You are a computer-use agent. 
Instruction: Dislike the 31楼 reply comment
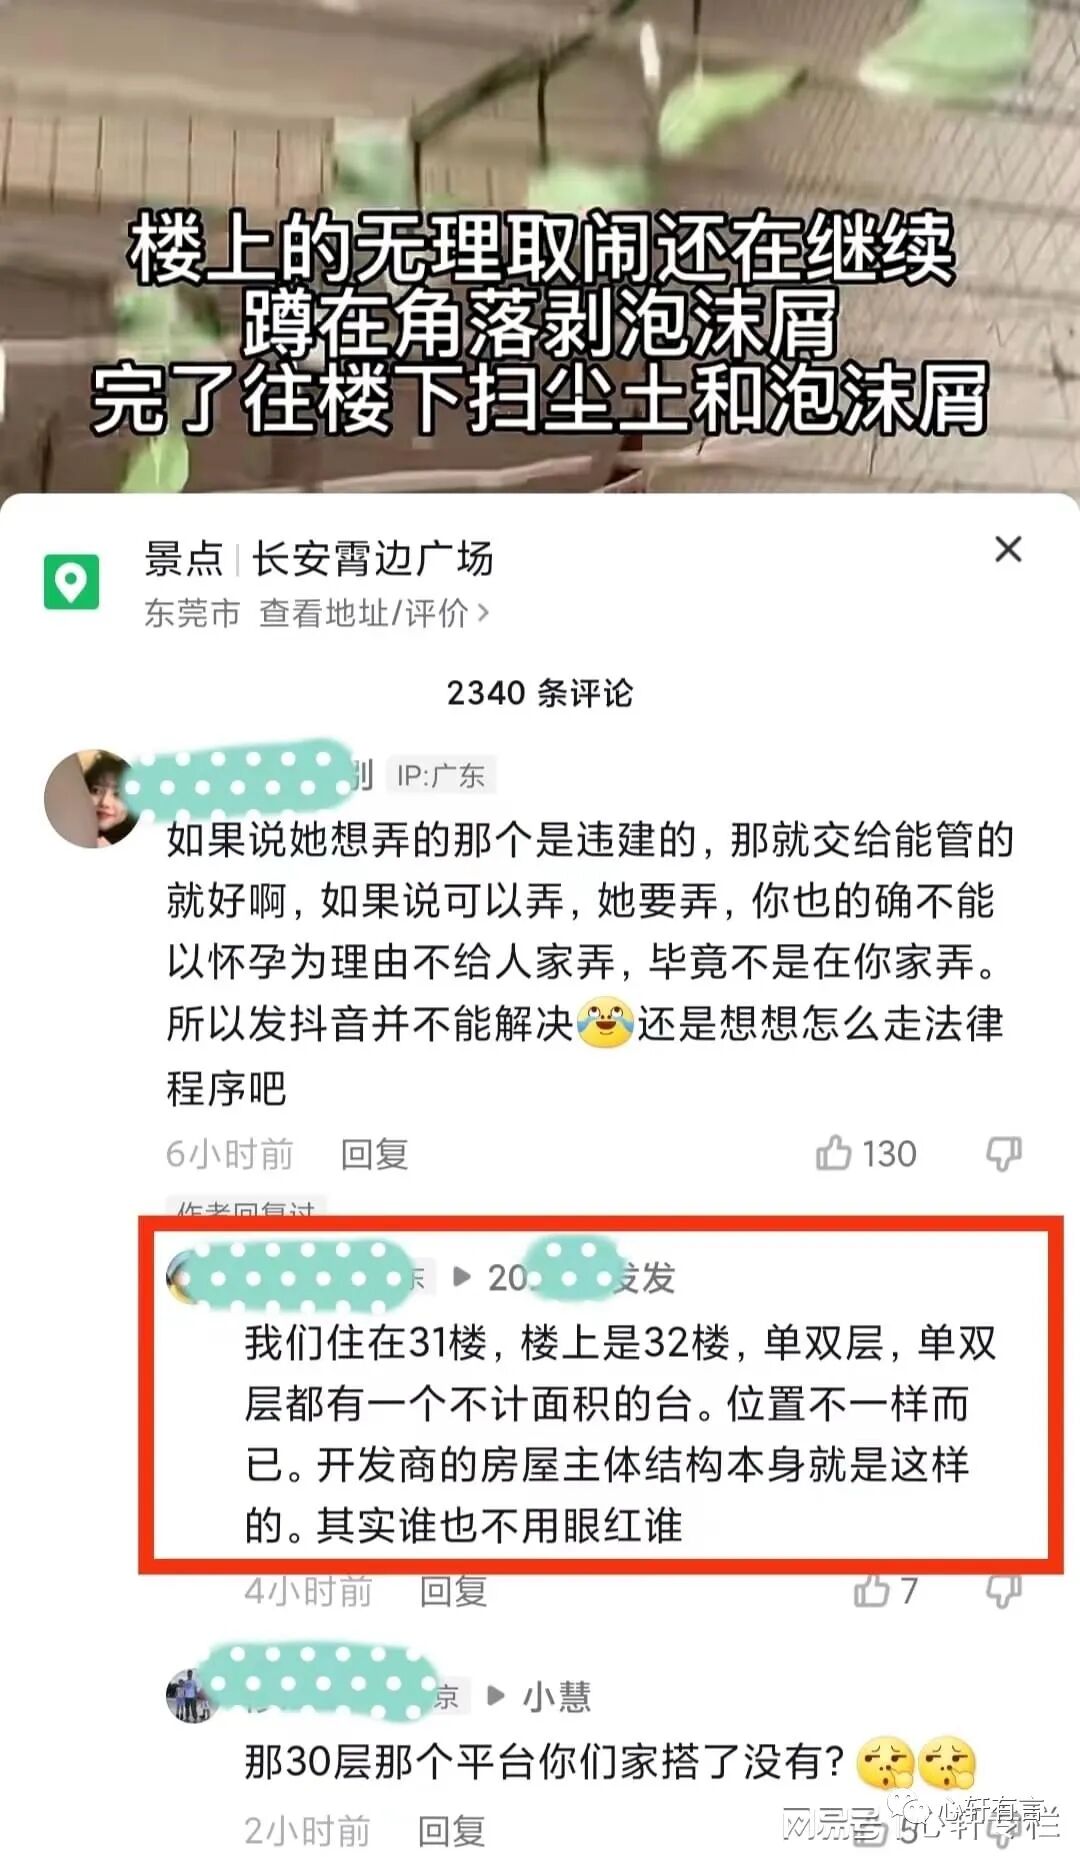pos(1003,1590)
